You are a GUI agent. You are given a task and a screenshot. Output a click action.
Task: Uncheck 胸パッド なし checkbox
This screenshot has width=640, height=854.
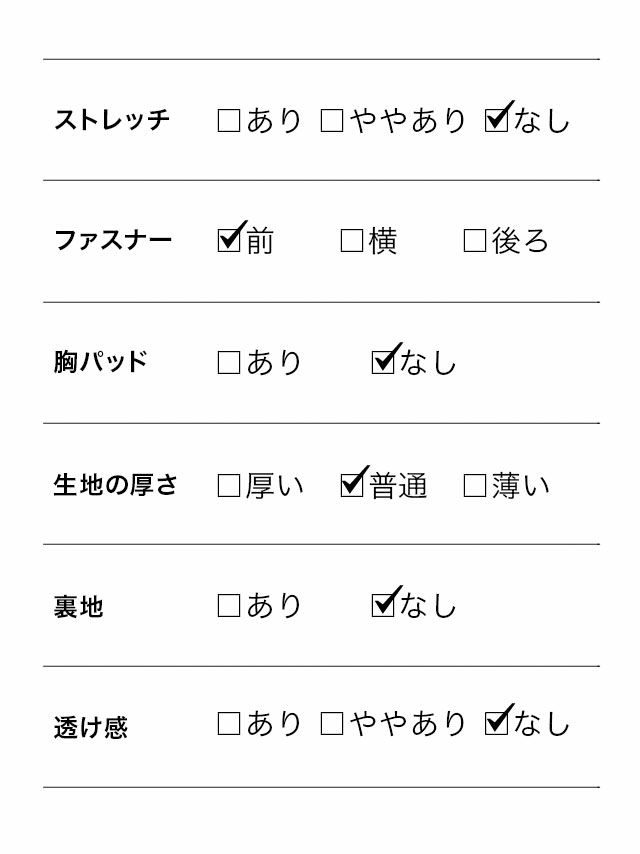(383, 363)
